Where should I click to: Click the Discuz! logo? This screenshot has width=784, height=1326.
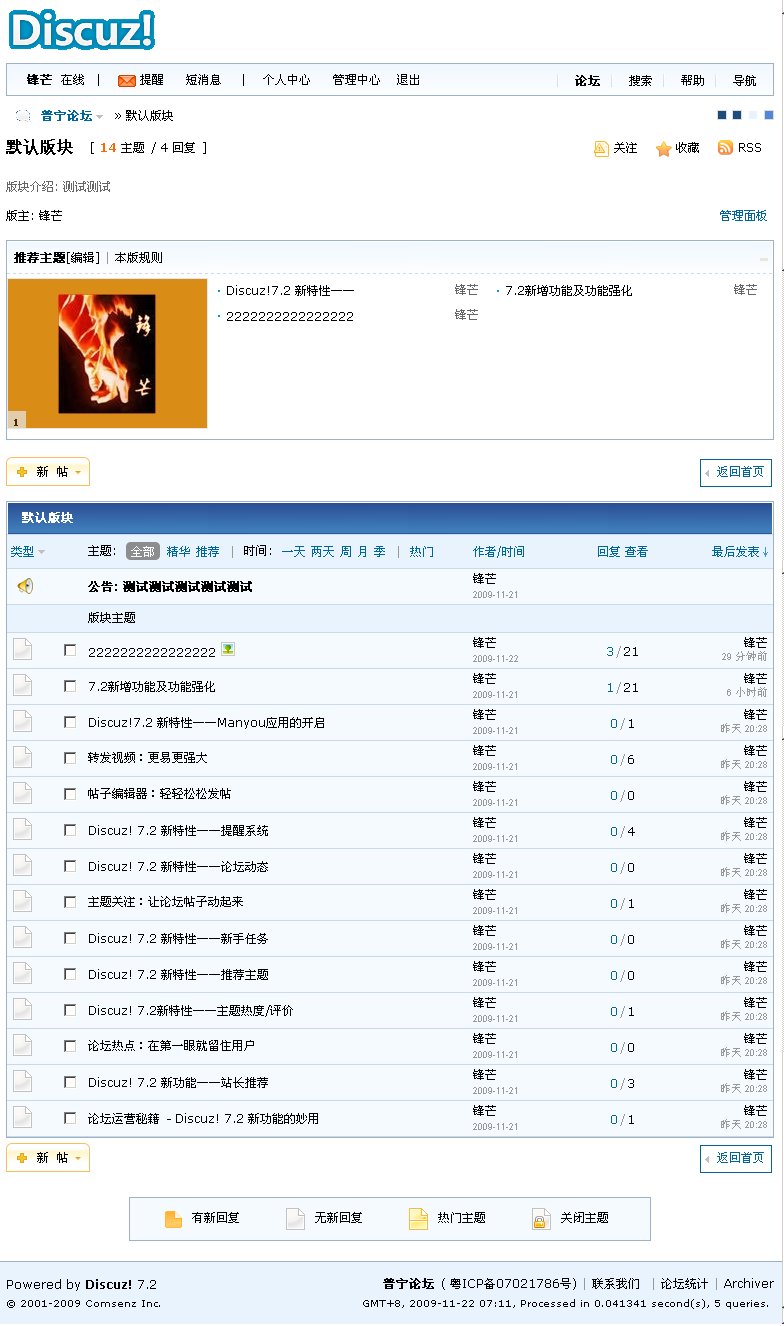click(x=82, y=29)
